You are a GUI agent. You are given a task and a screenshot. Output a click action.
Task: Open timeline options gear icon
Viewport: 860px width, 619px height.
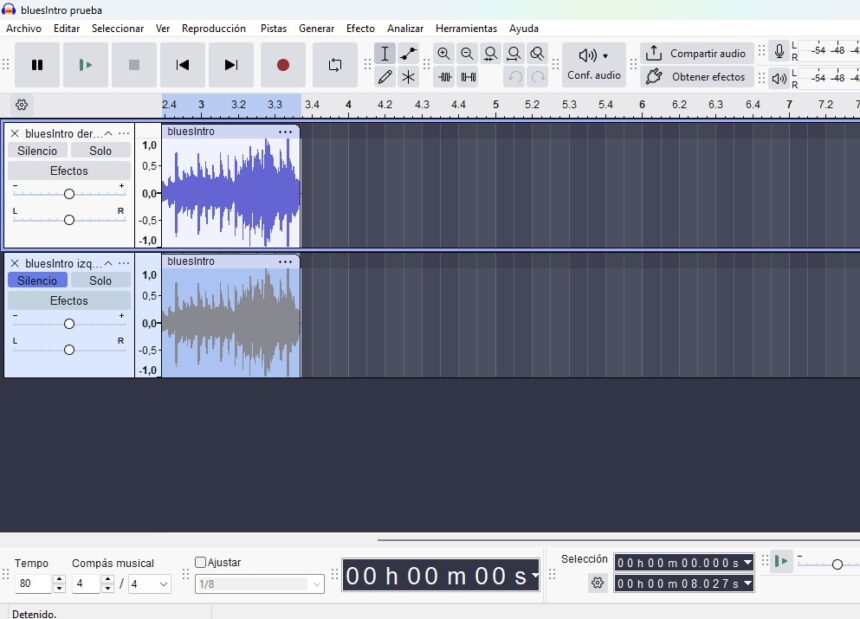click(x=22, y=104)
